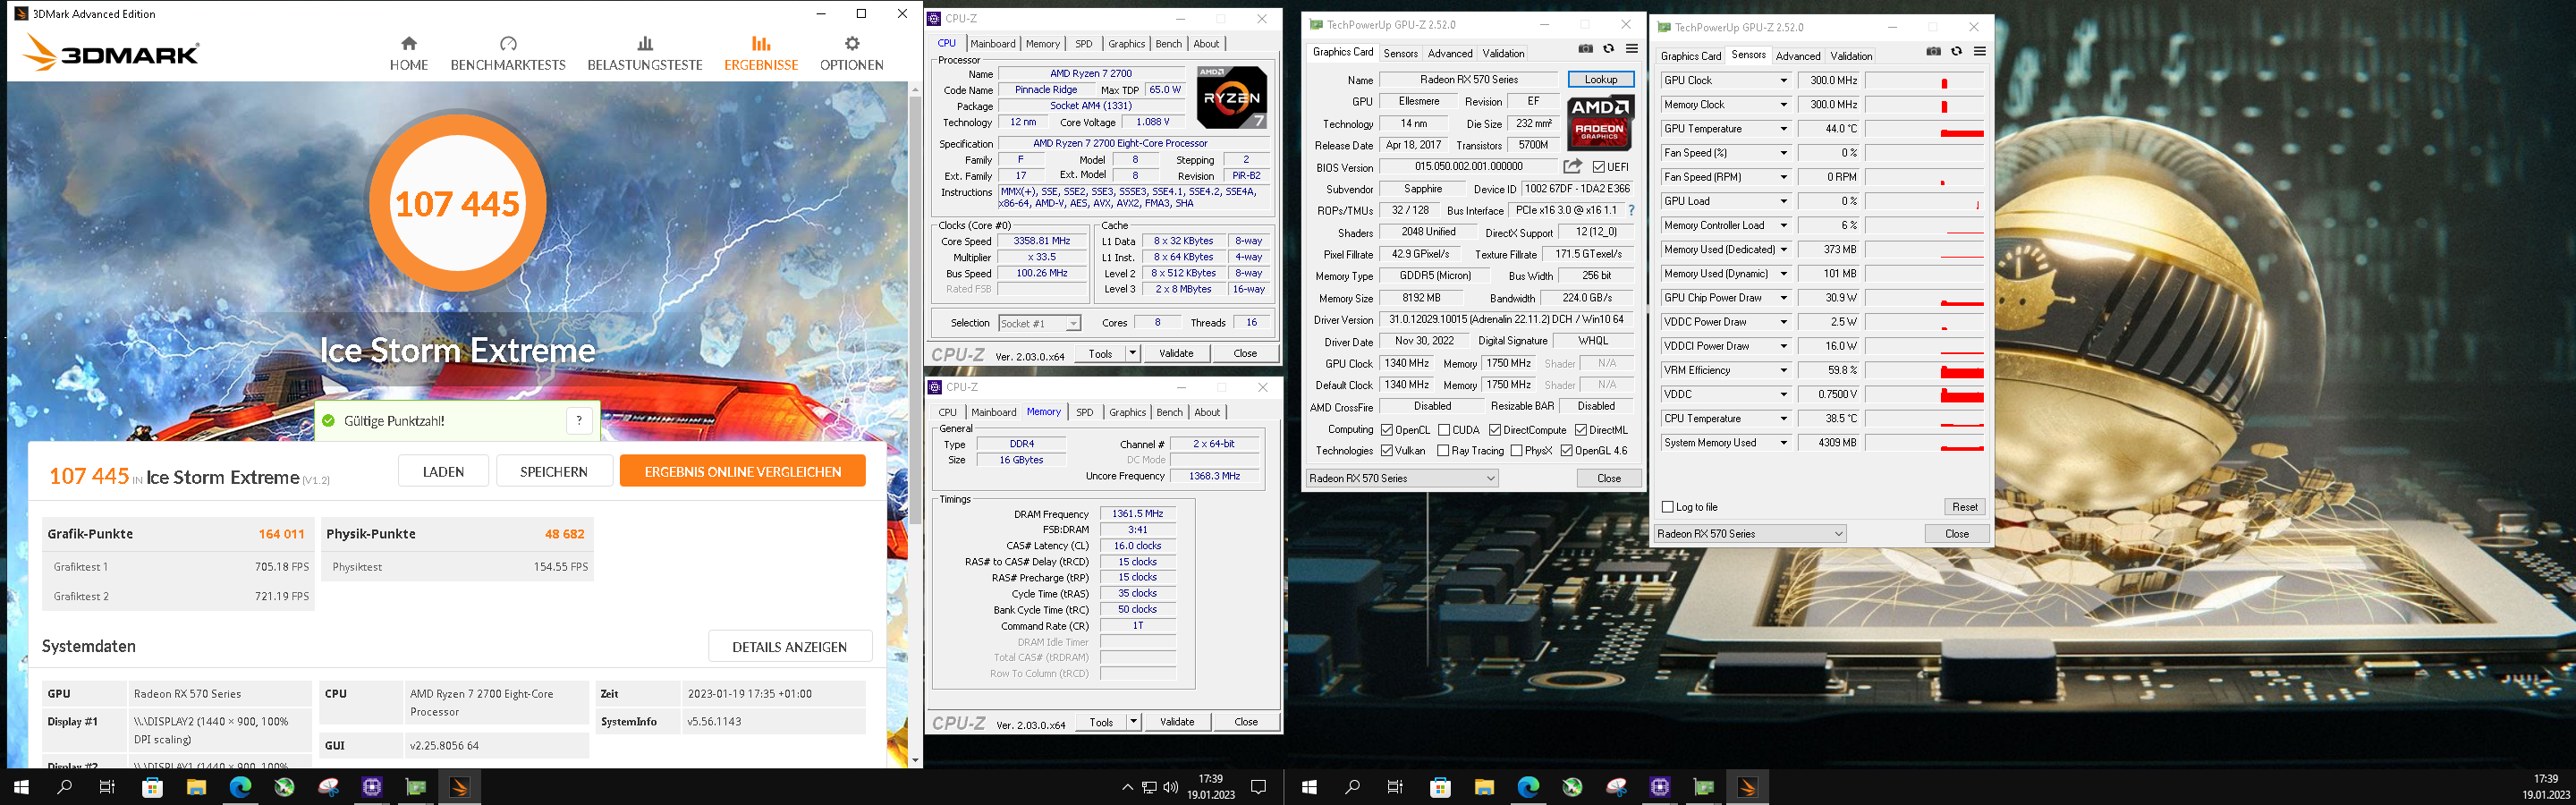Click the refresh icon in GPU-Z Graphics Card window
Image resolution: width=2576 pixels, height=805 pixels.
point(1608,49)
